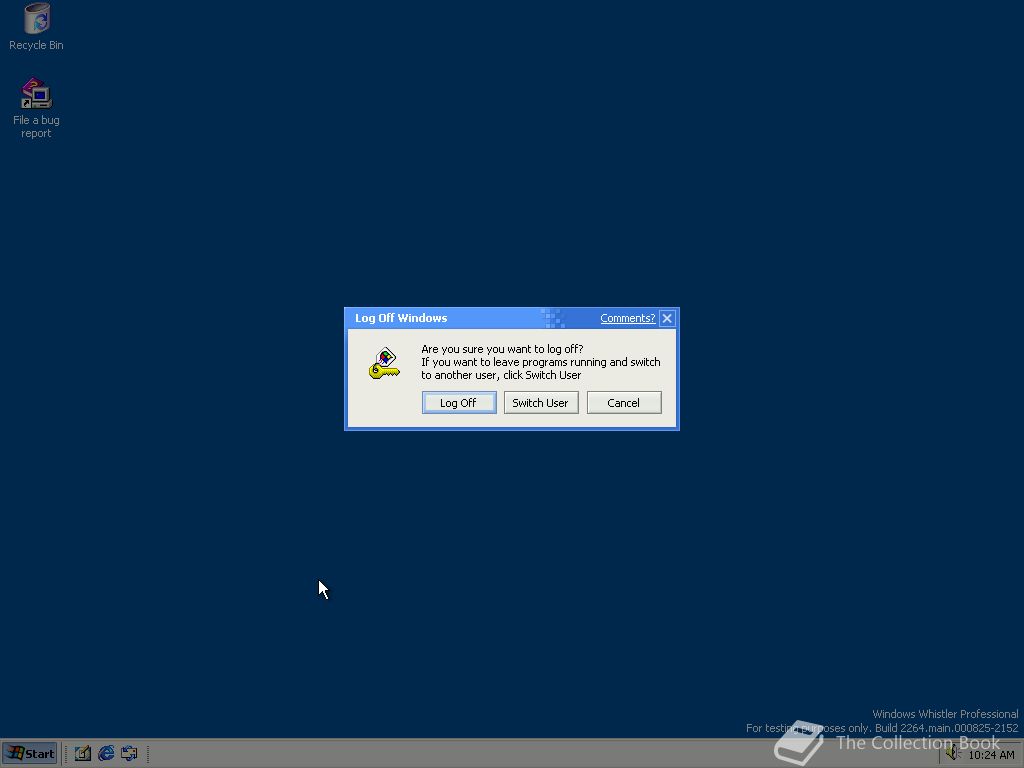Click the Log Off button

pos(459,403)
